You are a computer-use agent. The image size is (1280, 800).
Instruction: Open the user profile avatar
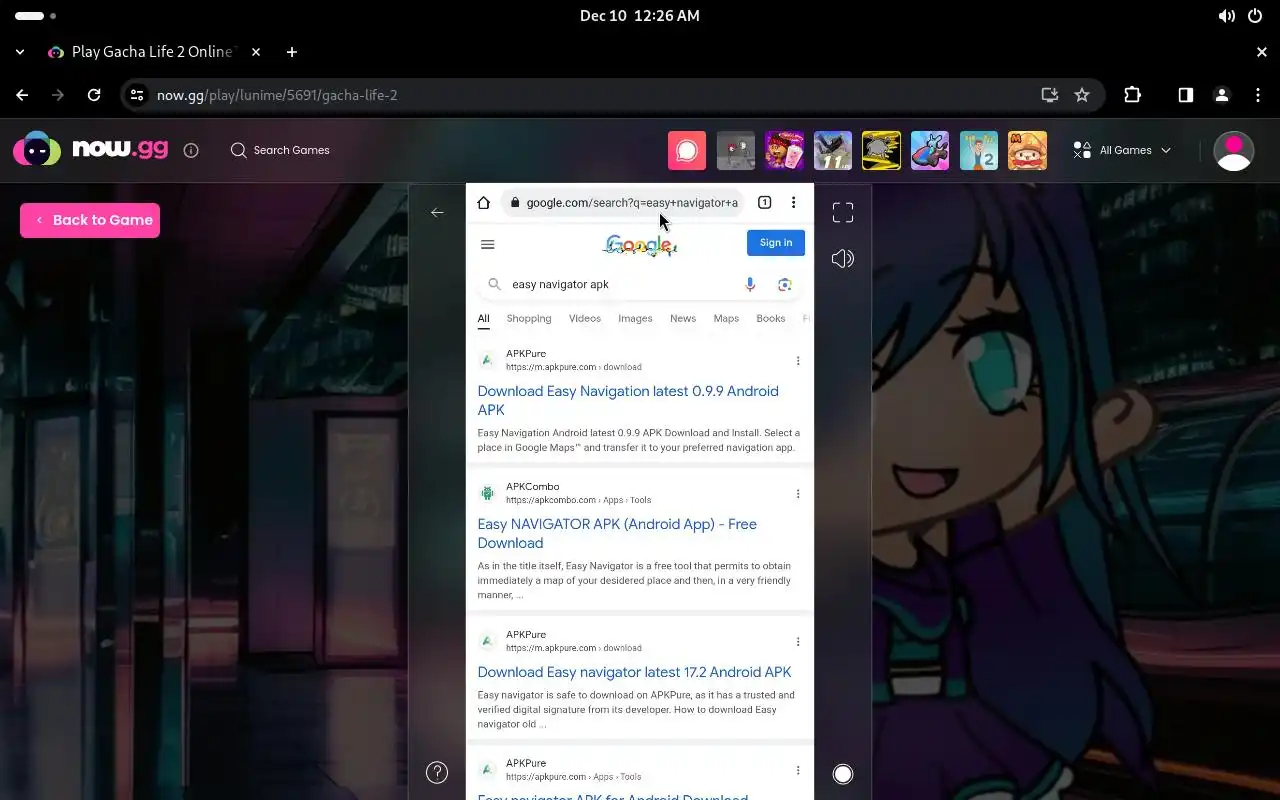1233,151
